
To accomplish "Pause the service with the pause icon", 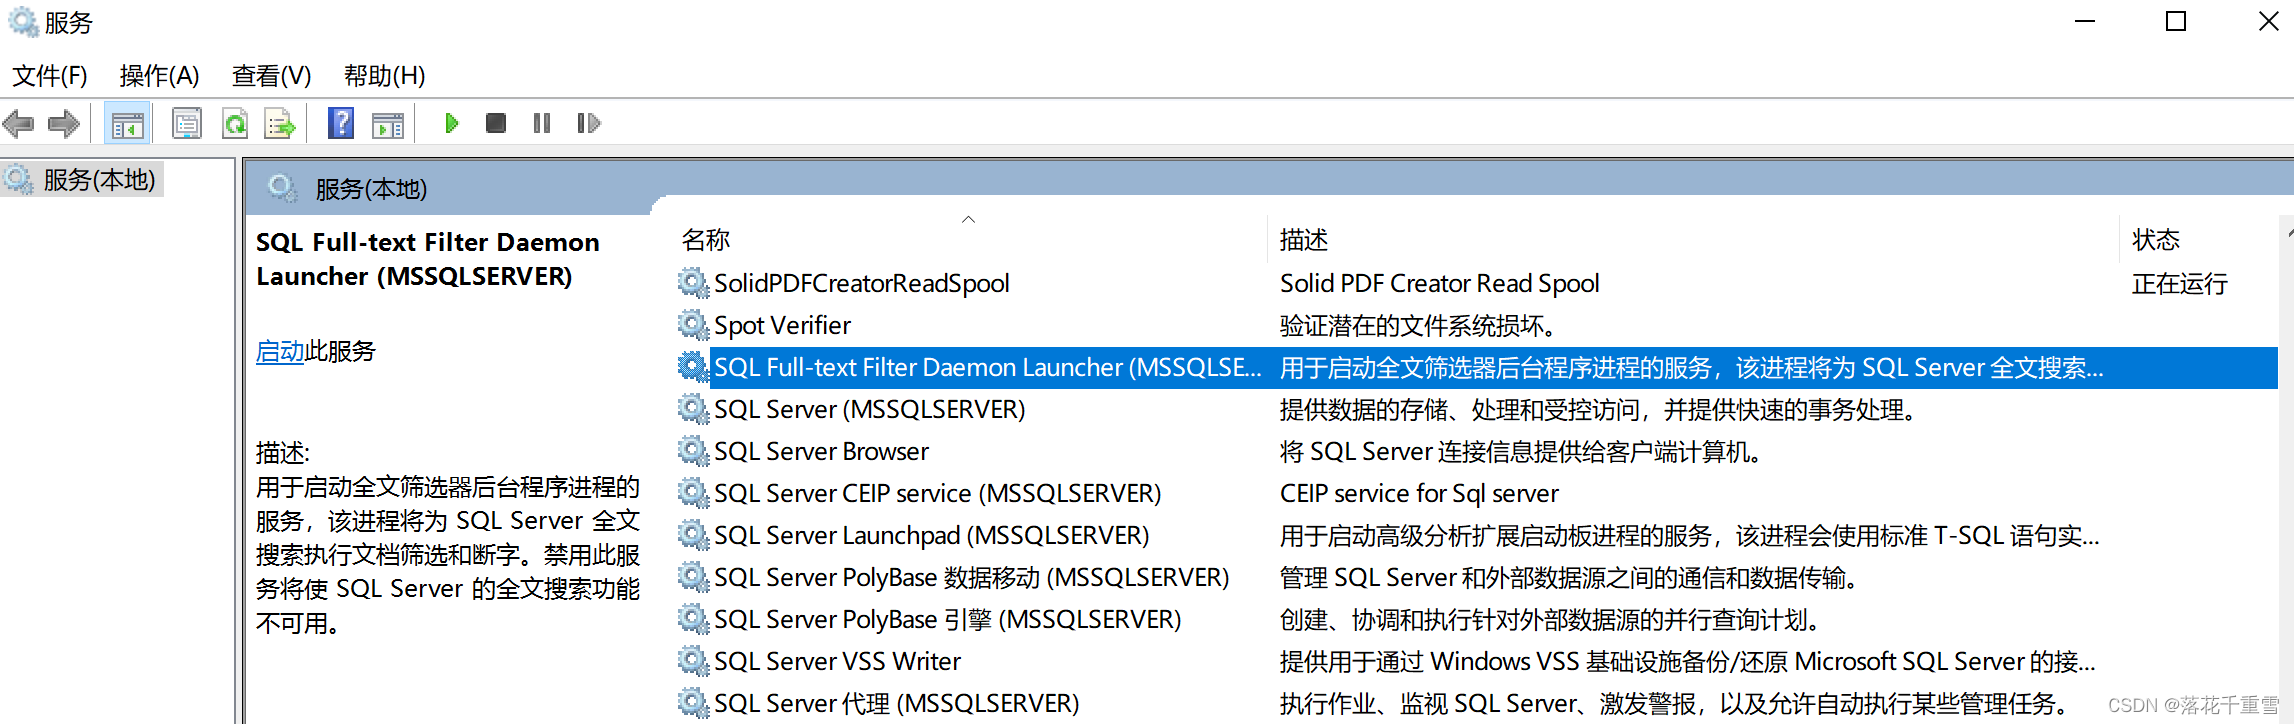I will click(x=542, y=124).
